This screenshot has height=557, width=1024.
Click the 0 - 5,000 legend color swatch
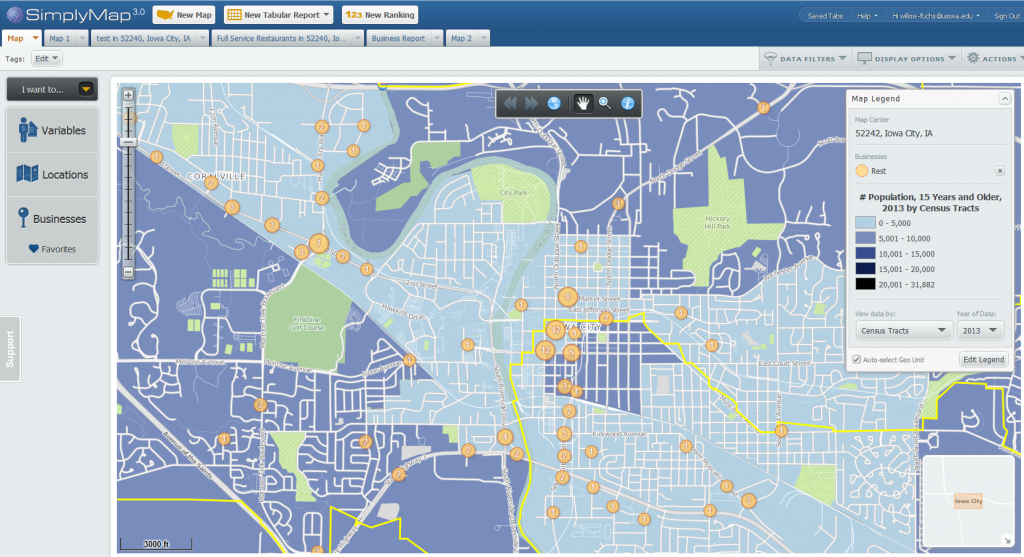865,223
